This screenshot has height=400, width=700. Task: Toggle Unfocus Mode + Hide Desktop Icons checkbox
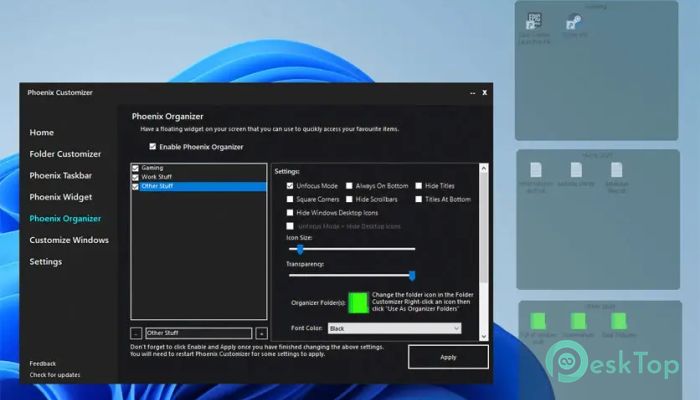290,226
